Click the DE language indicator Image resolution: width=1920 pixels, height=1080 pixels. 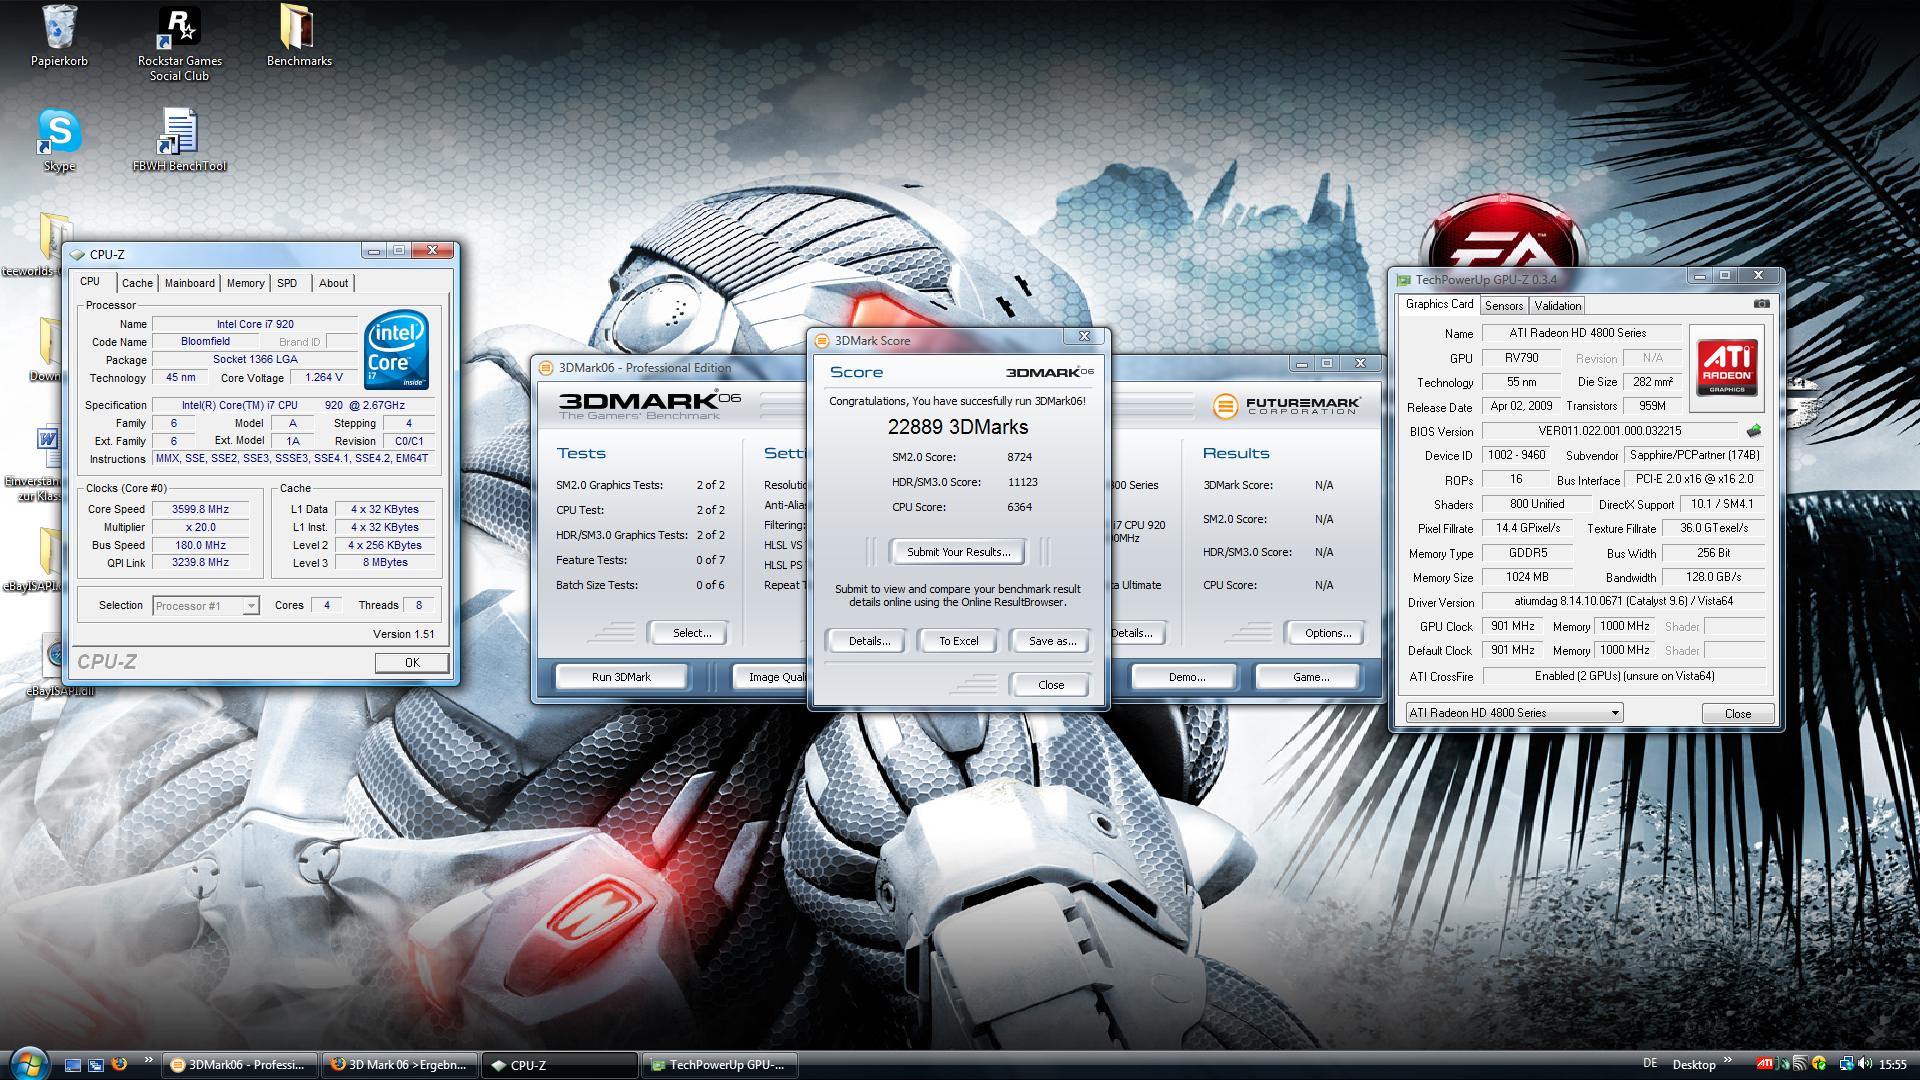(x=1650, y=1063)
